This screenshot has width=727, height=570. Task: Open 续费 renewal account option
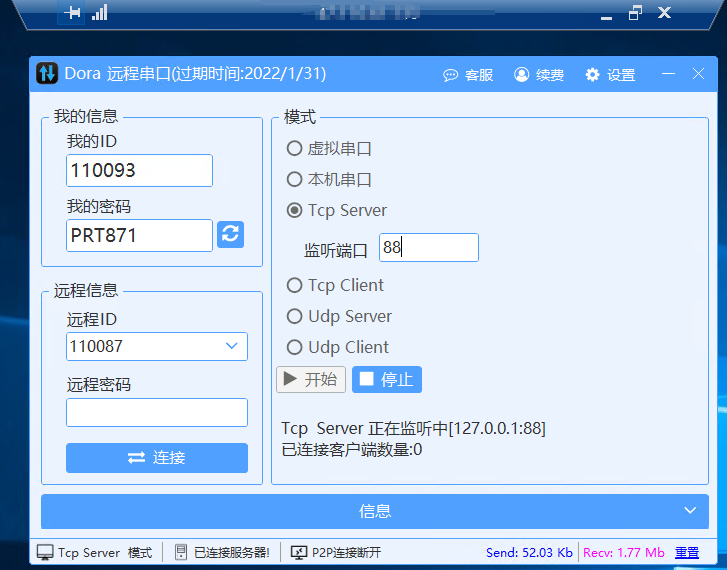click(x=539, y=75)
